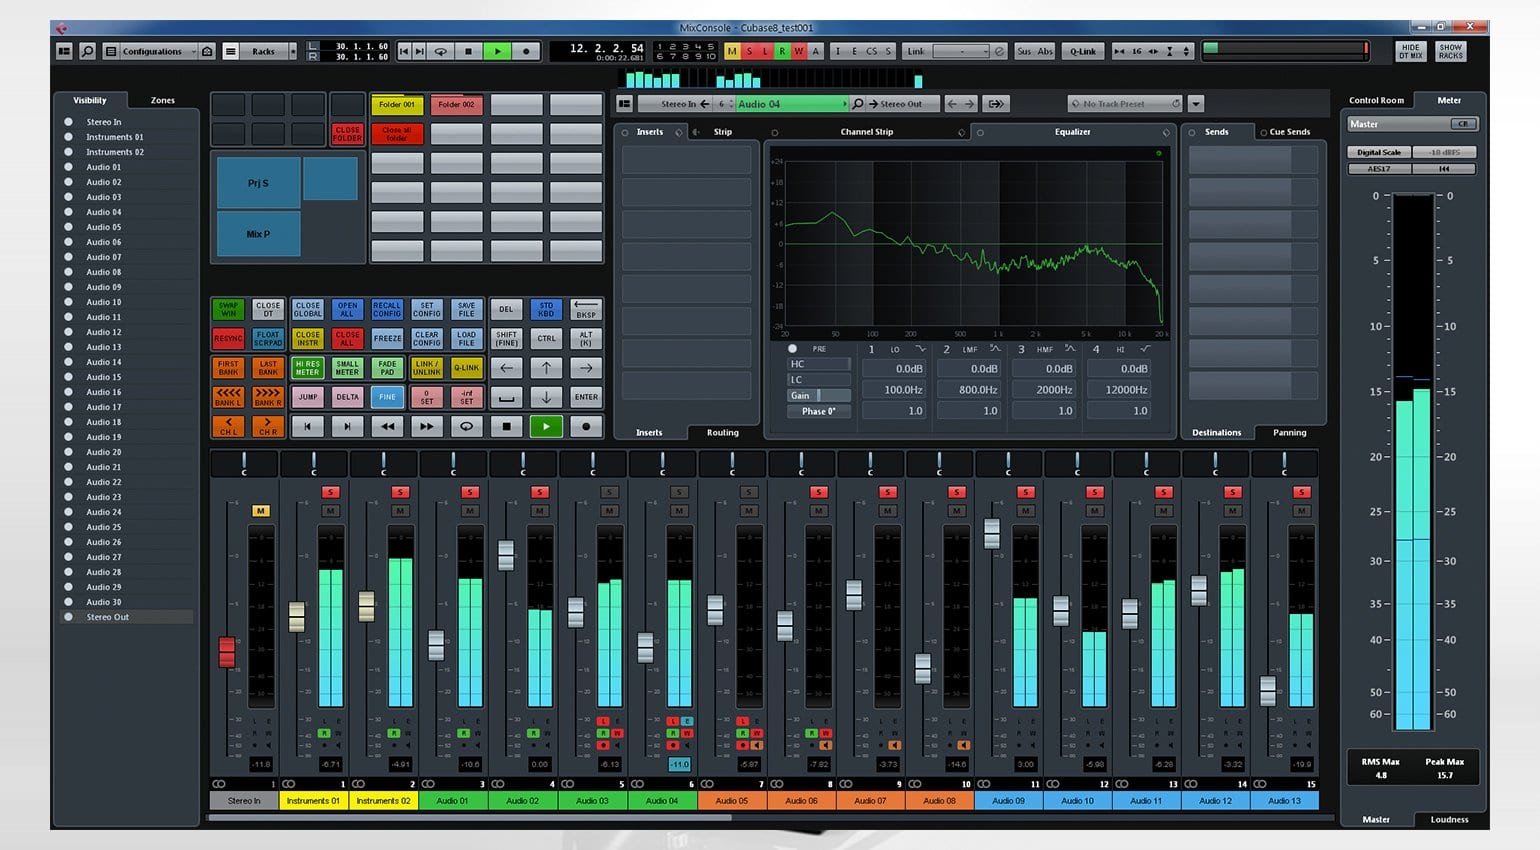This screenshot has width=1540, height=850.
Task: Click the up arrow key on the button pad
Action: (546, 368)
